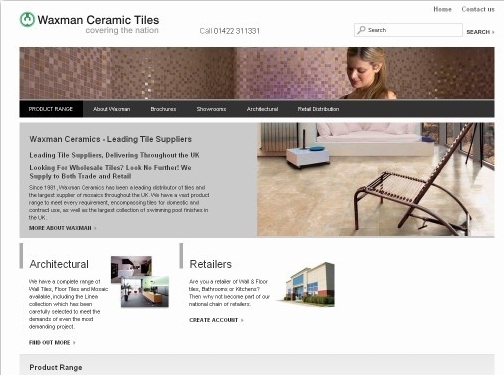Follow the MORE ABOUT WAXMAN link

point(63,228)
